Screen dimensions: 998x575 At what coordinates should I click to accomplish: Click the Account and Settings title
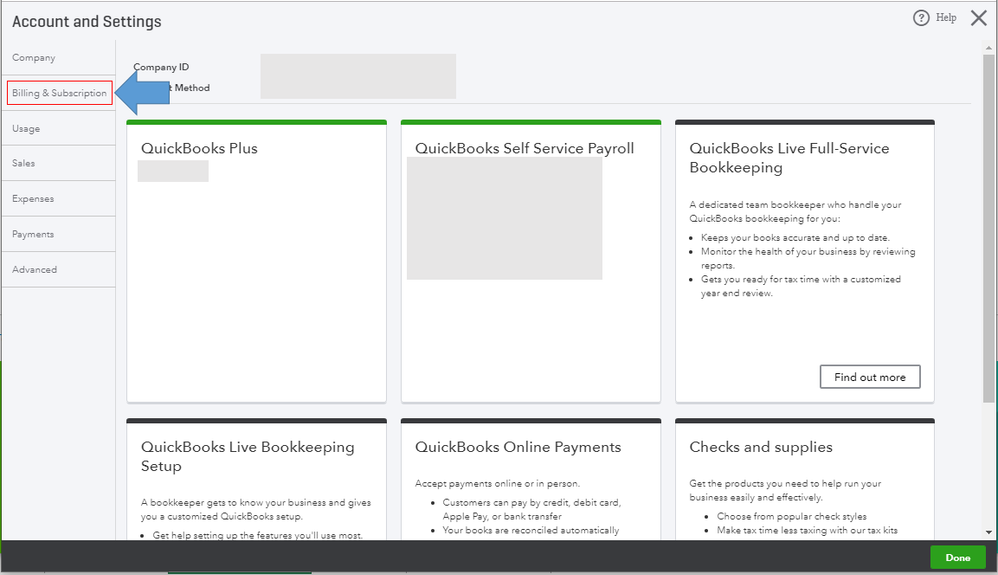click(x=87, y=22)
